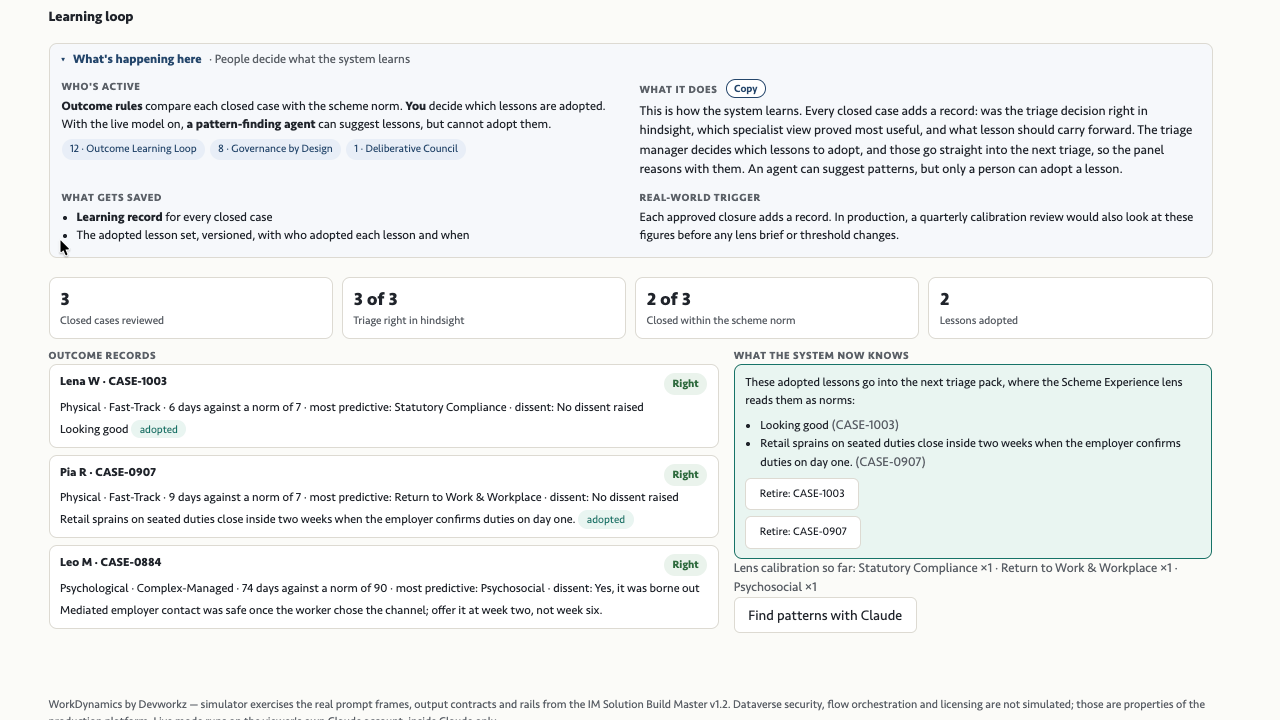Retire the CASE-1003 lesson
The width and height of the screenshot is (1280, 720).
pos(802,494)
